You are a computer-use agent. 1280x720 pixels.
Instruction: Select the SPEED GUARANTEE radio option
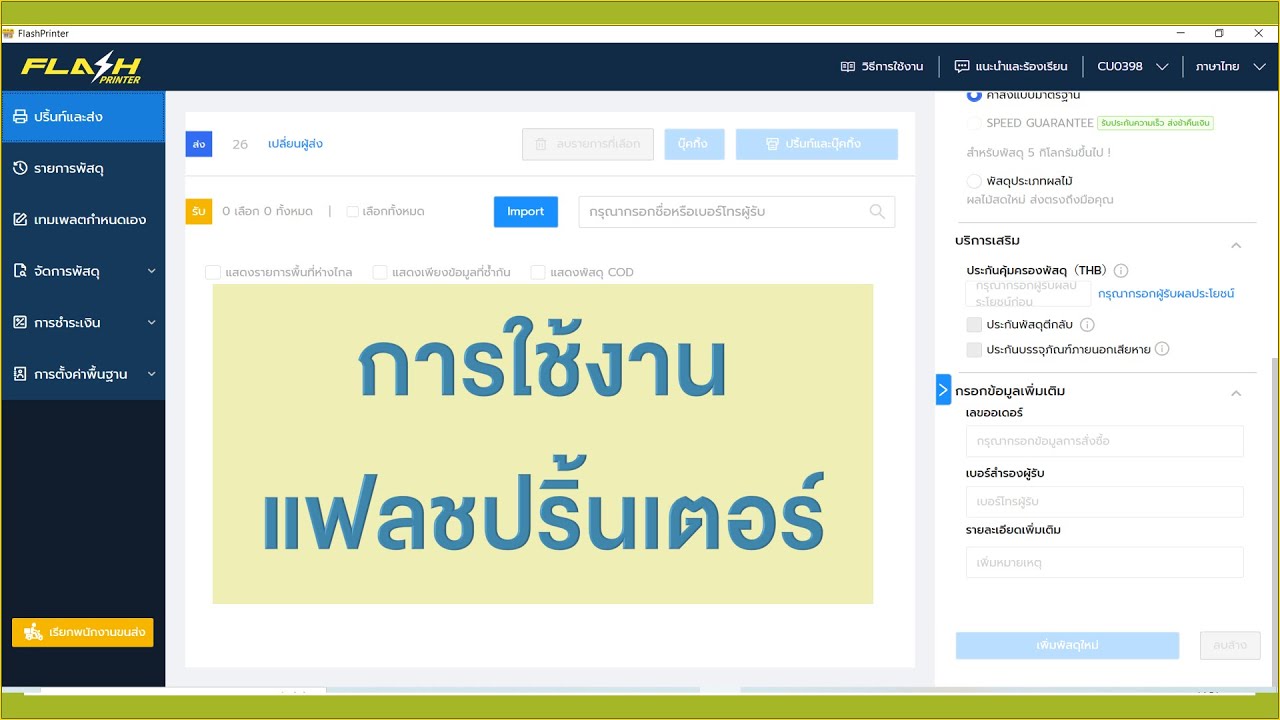[x=974, y=123]
